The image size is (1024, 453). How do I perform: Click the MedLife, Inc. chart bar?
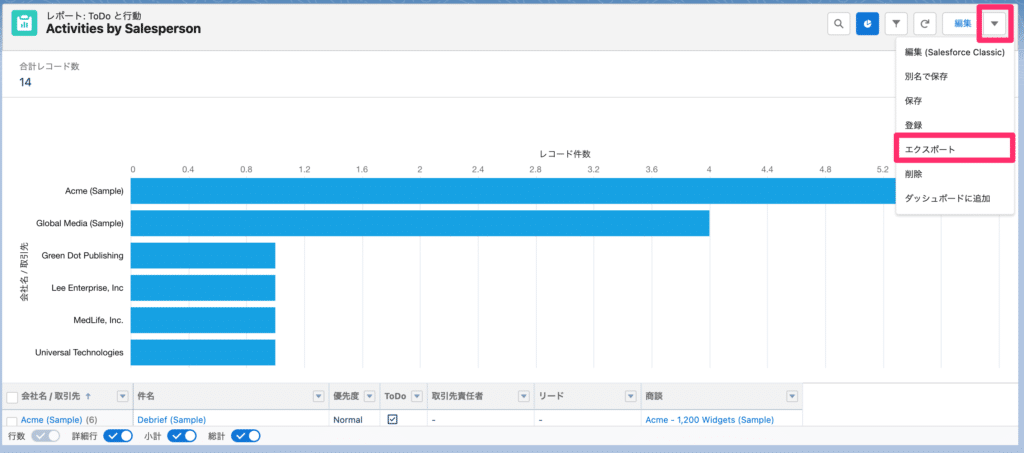203,320
